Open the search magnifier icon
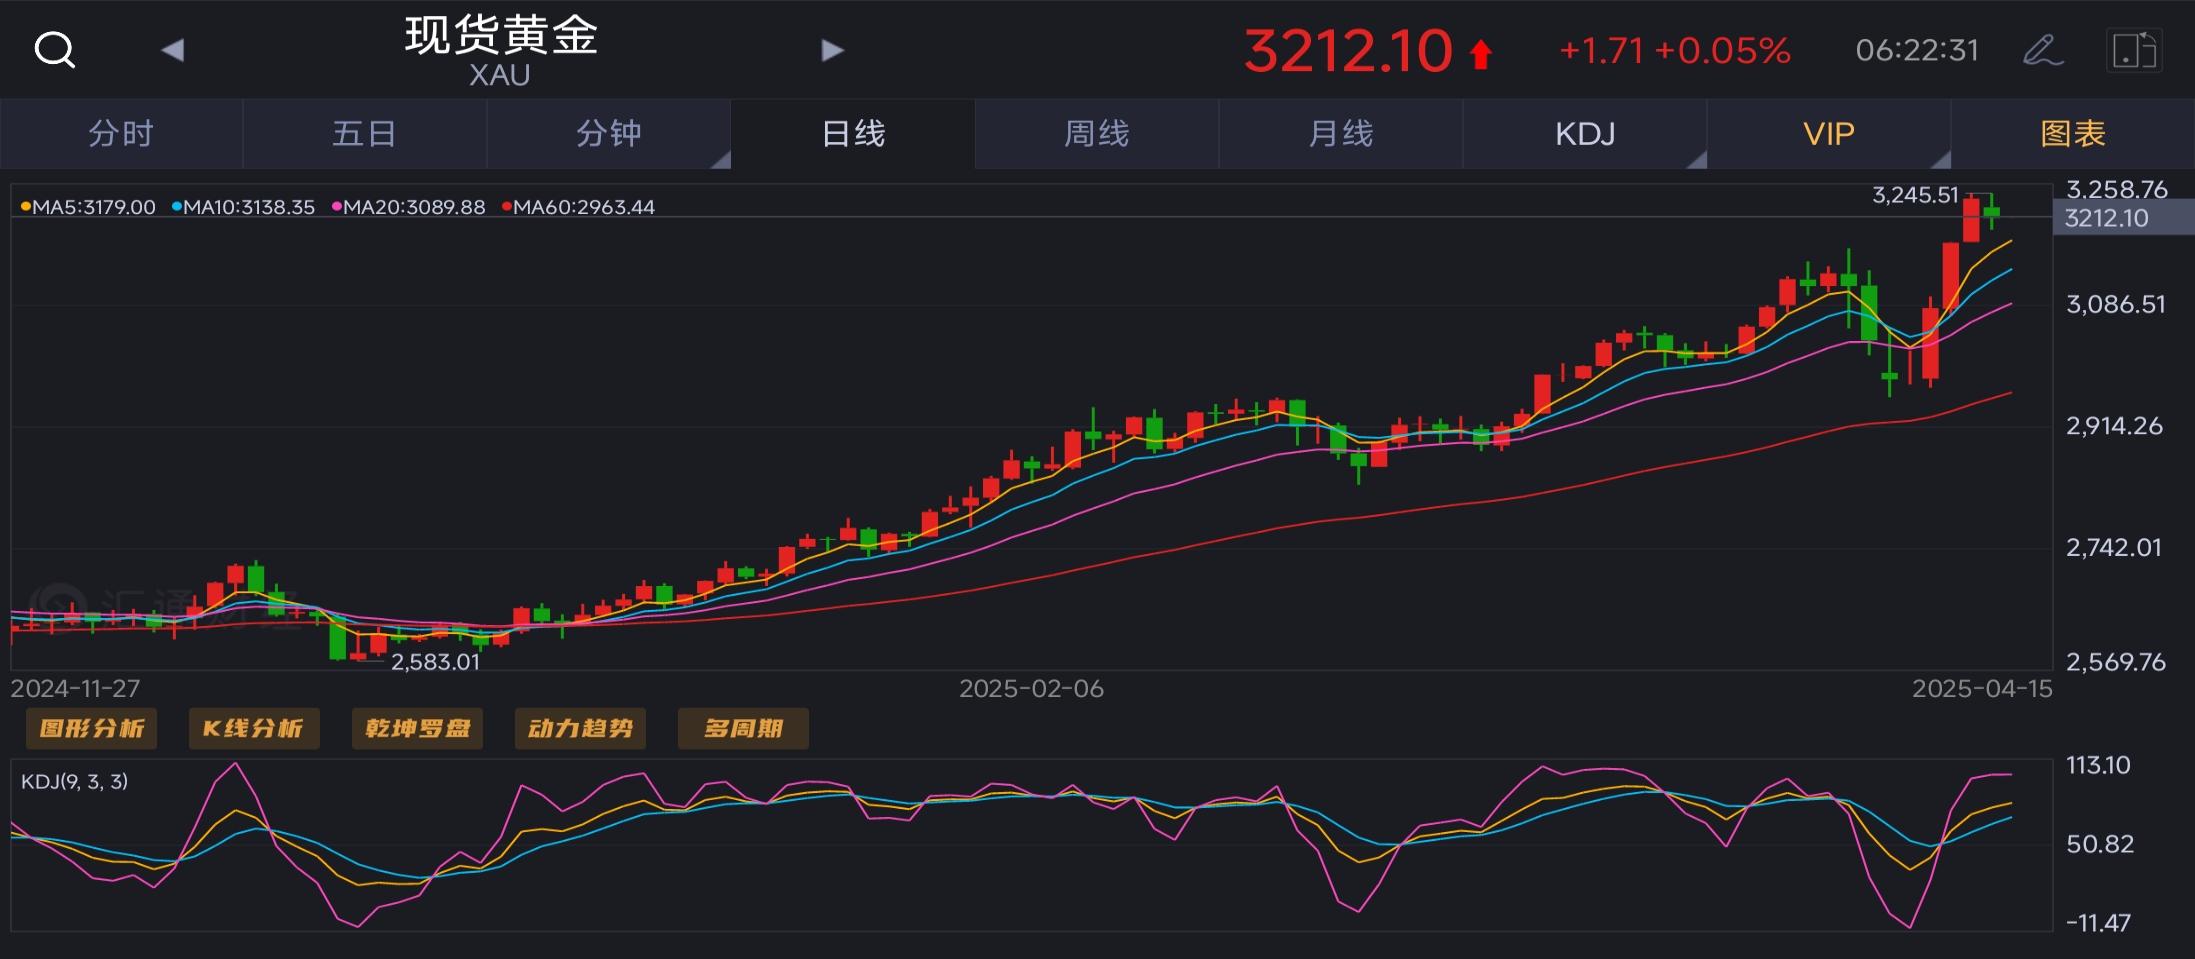The image size is (2195, 959). [55, 49]
